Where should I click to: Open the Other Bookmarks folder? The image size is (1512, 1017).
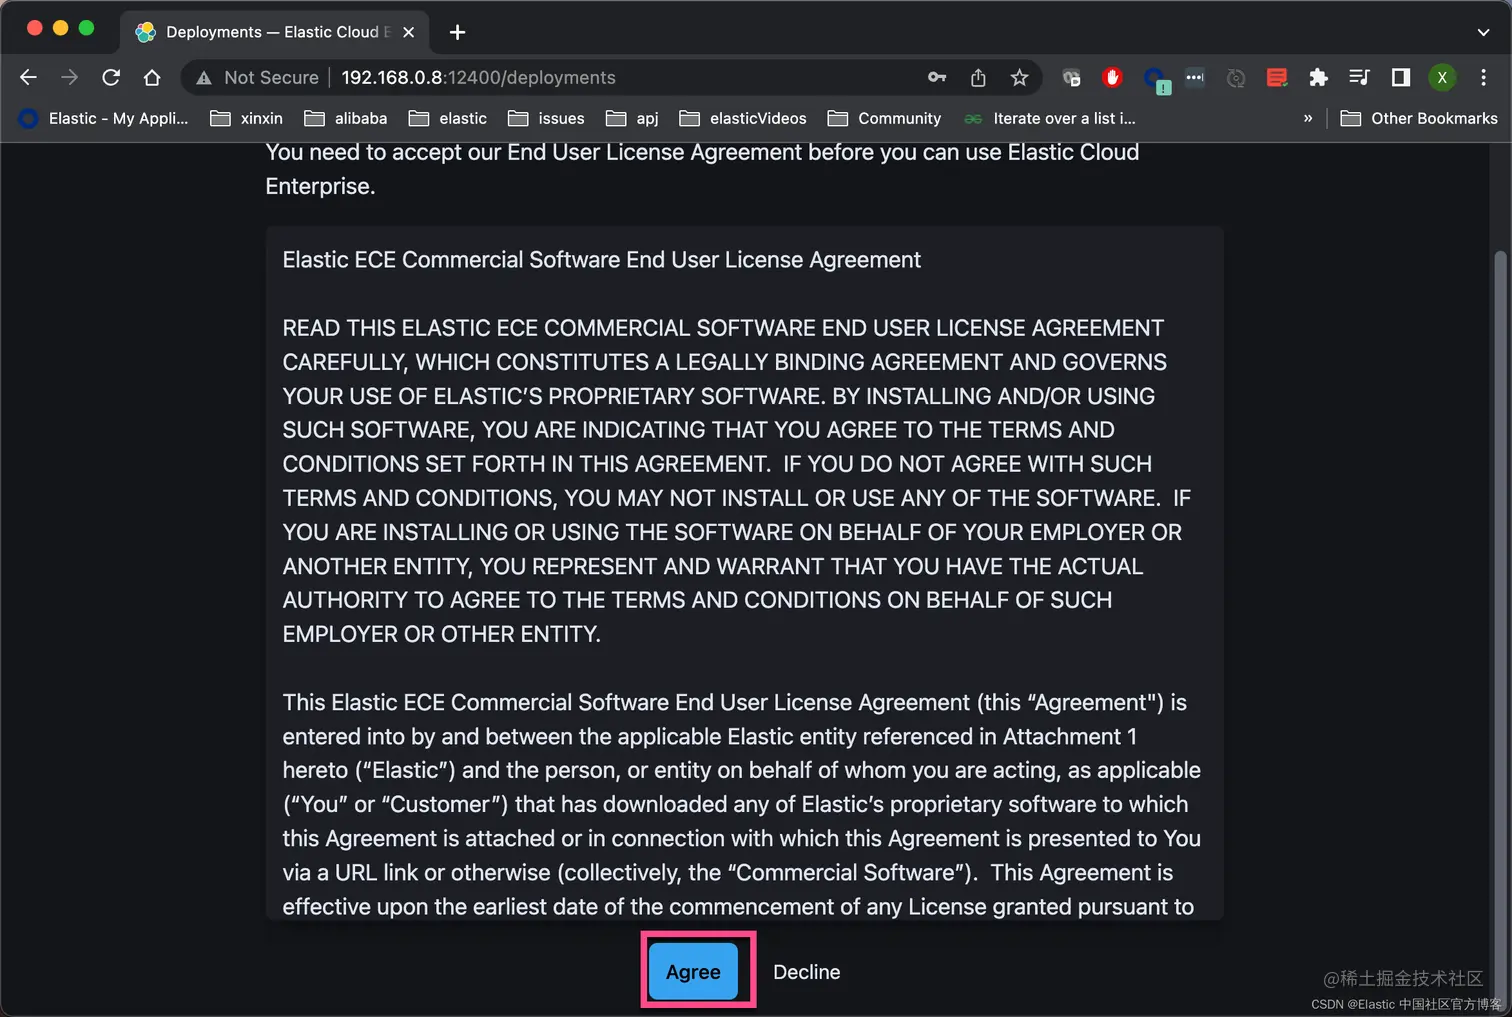point(1419,118)
